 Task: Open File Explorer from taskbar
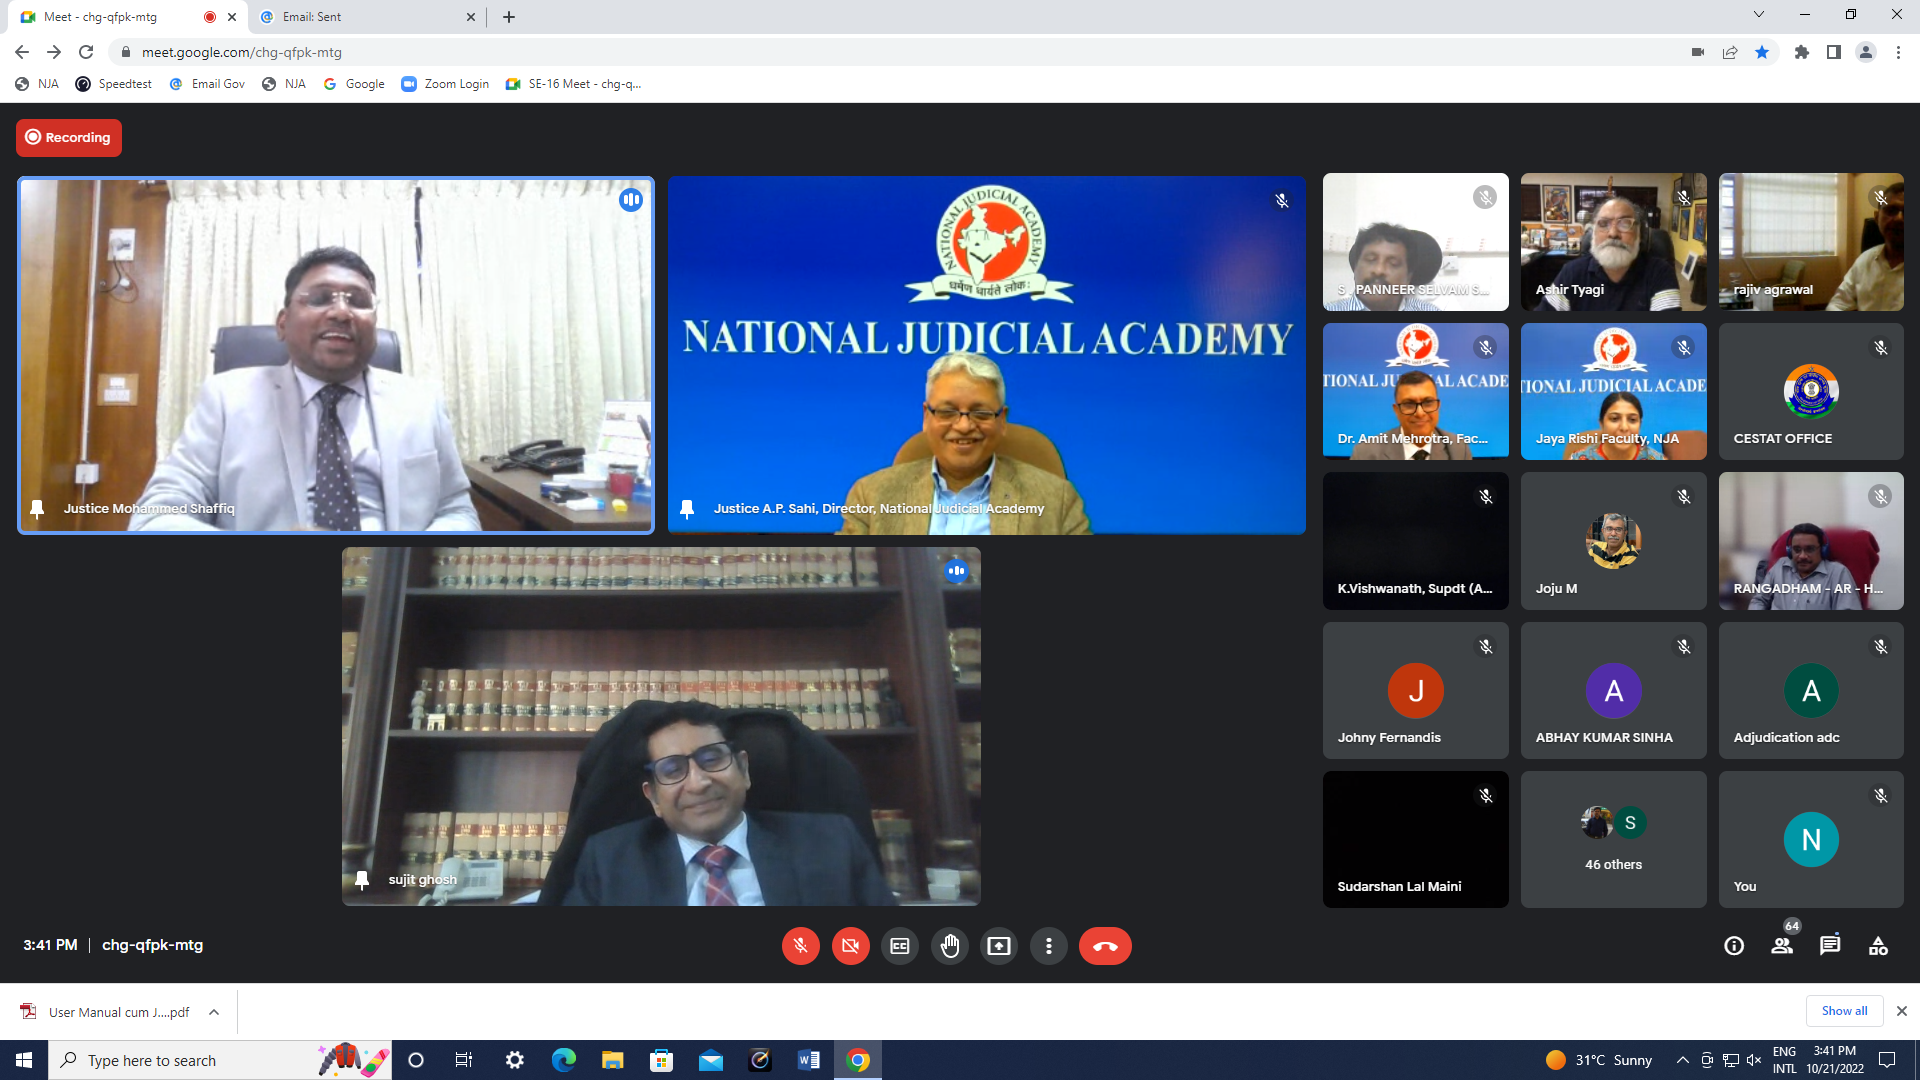coord(612,1060)
